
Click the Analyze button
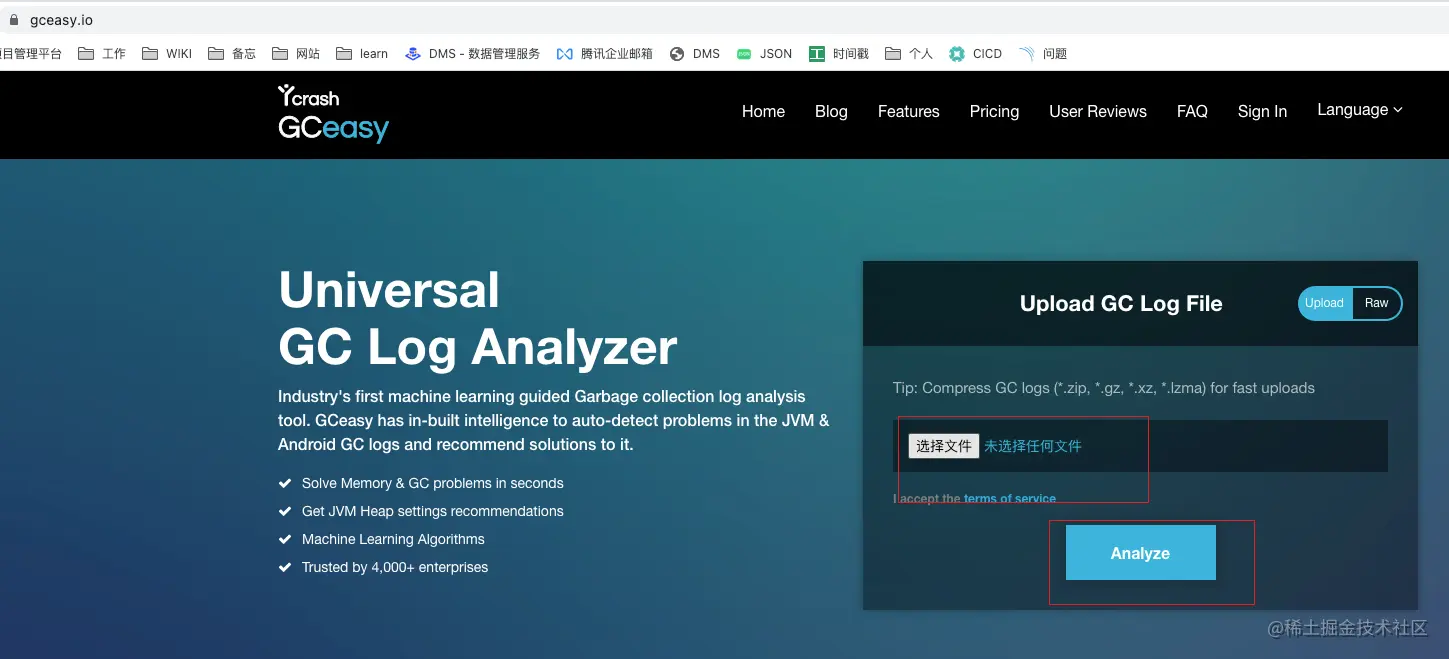(1140, 553)
